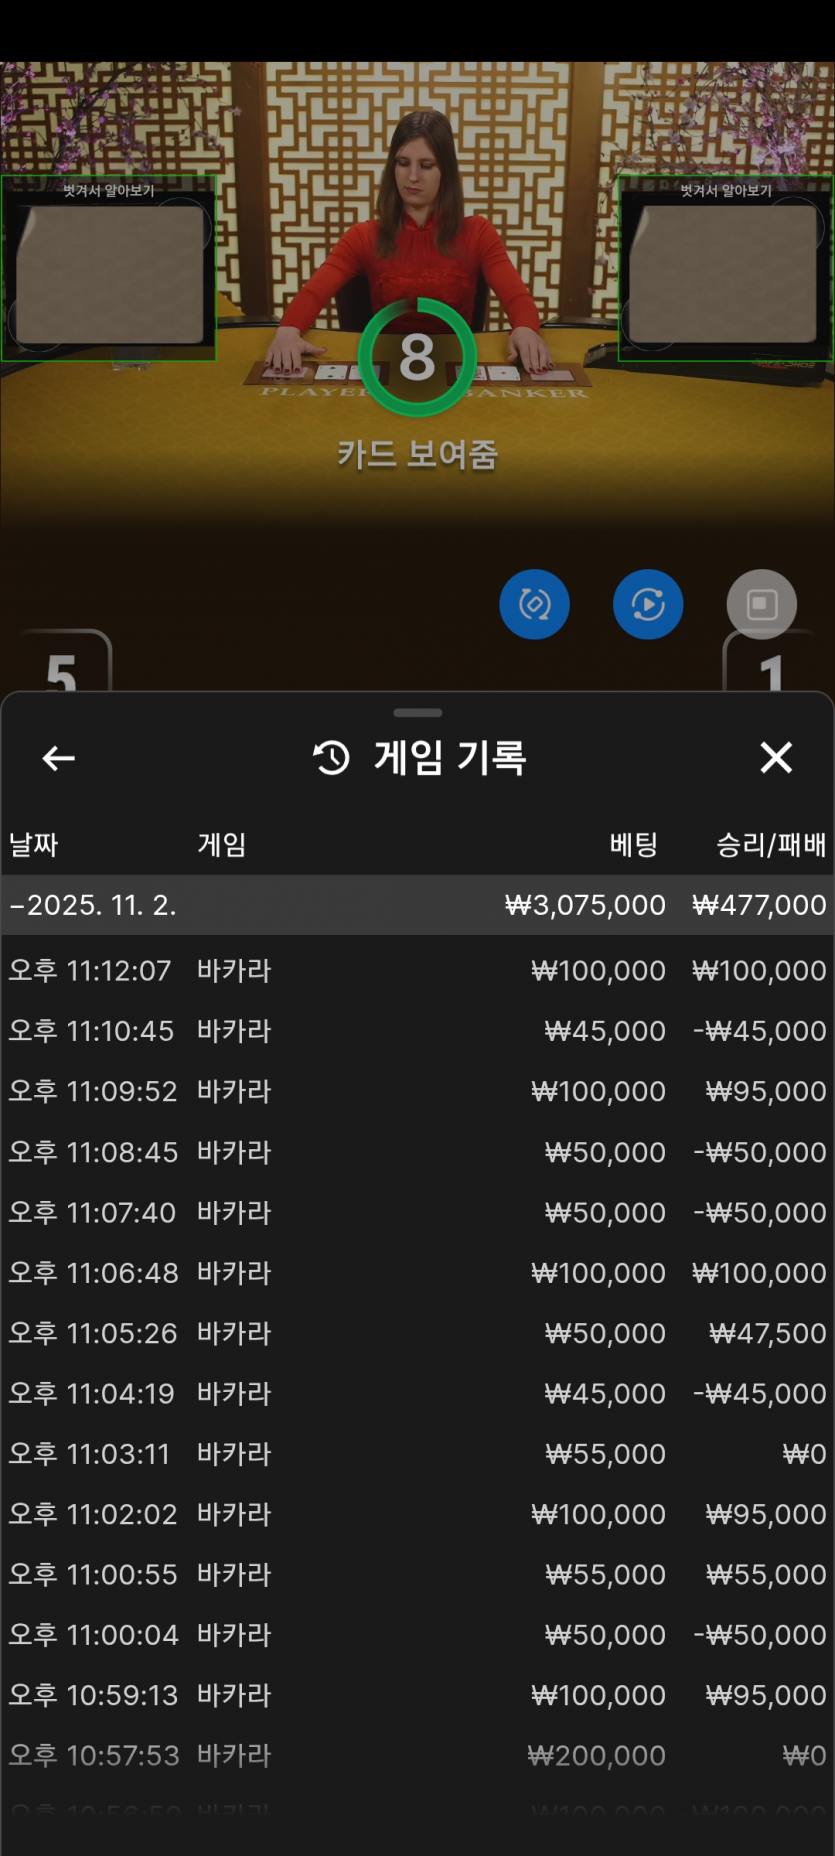
Task: Select the 오후 11:05:26 row winning ₩47,500
Action: pos(417,1333)
